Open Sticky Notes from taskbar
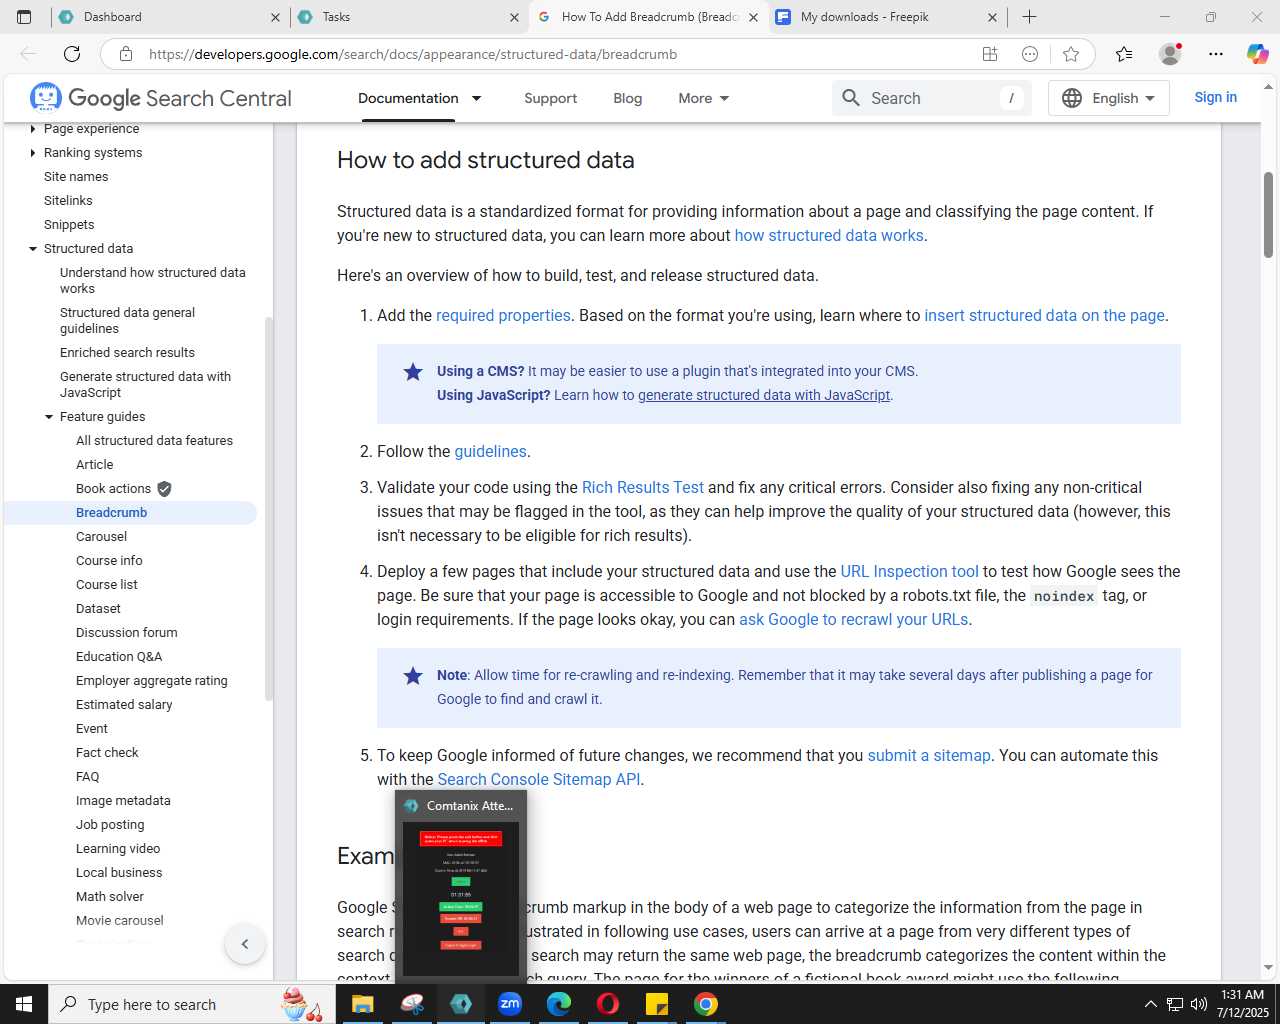This screenshot has width=1280, height=1024. coord(657,1004)
